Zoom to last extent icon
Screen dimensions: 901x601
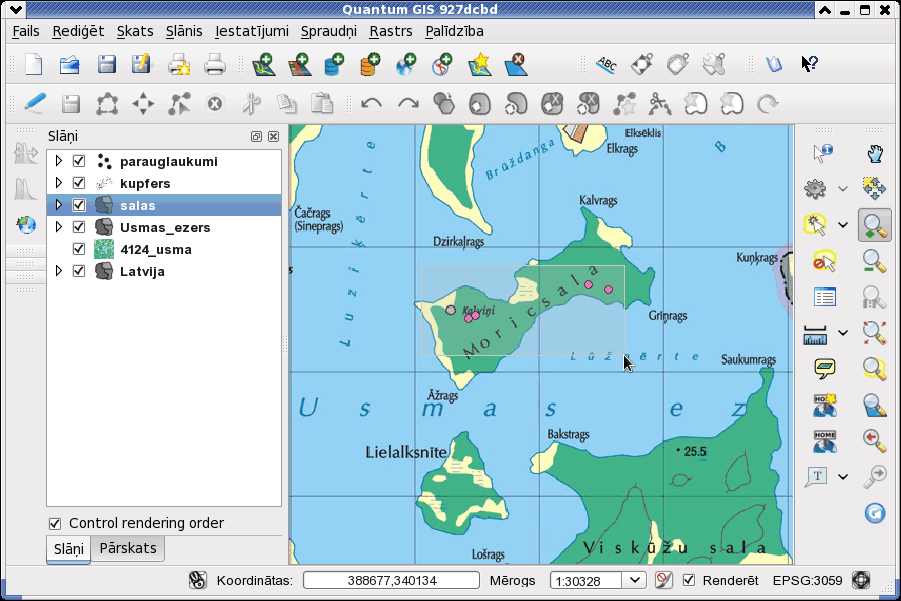[x=874, y=441]
